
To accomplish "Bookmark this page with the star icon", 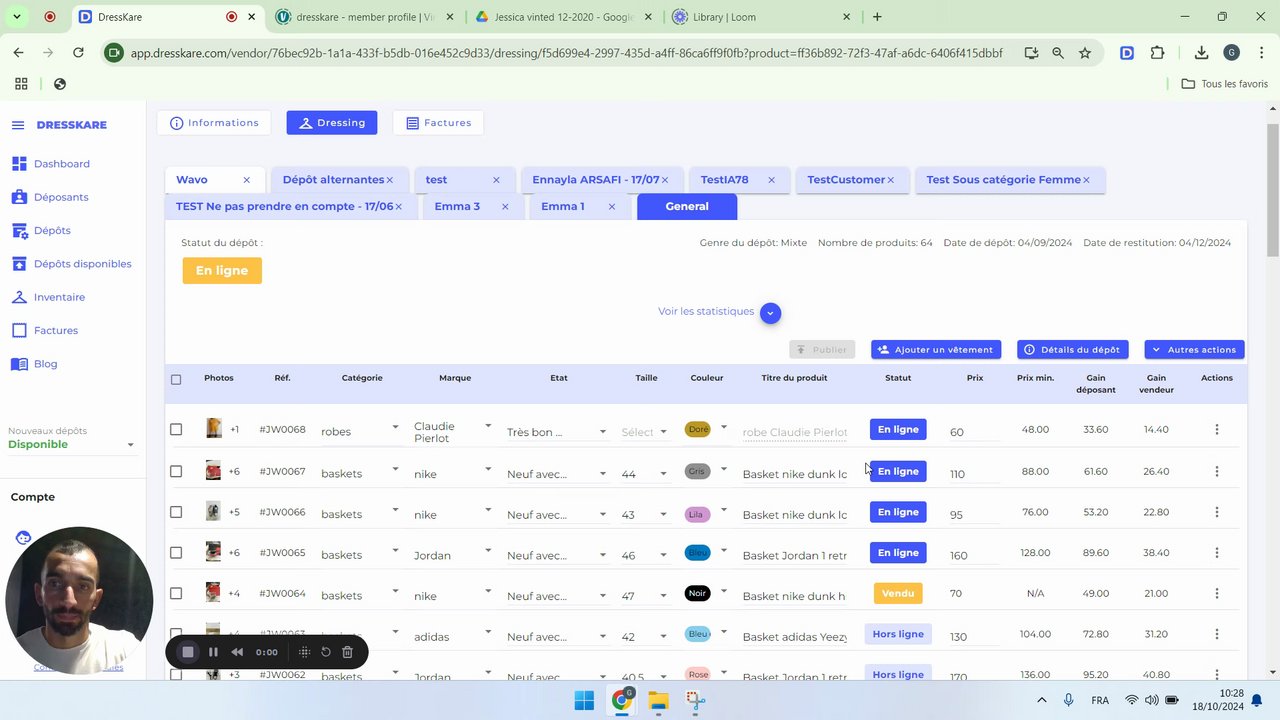I will point(1085,53).
